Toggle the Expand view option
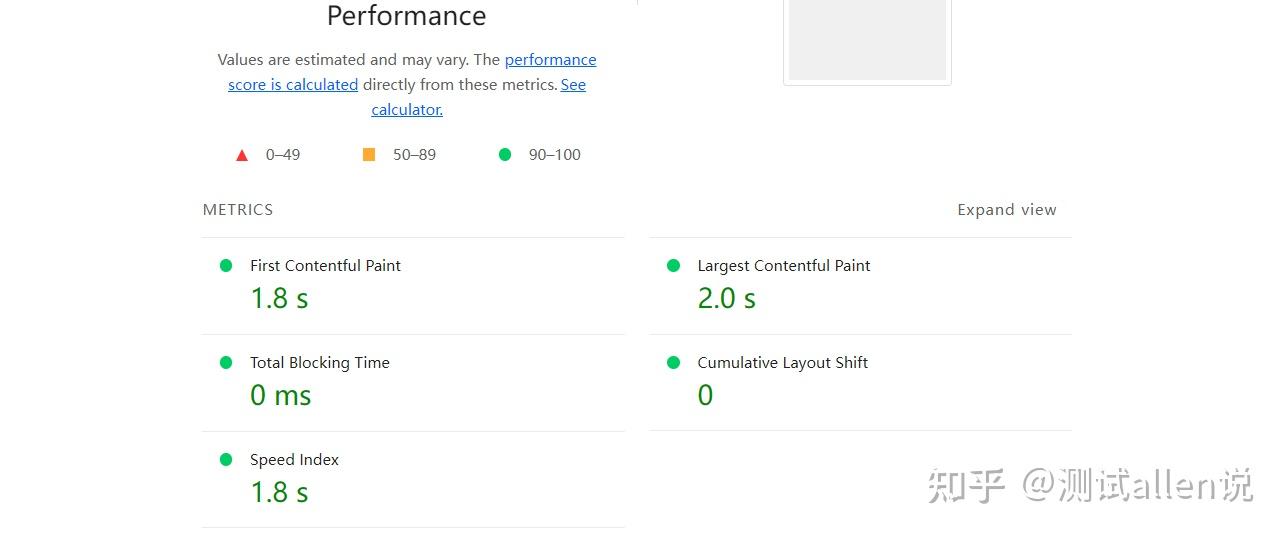 click(x=1006, y=210)
